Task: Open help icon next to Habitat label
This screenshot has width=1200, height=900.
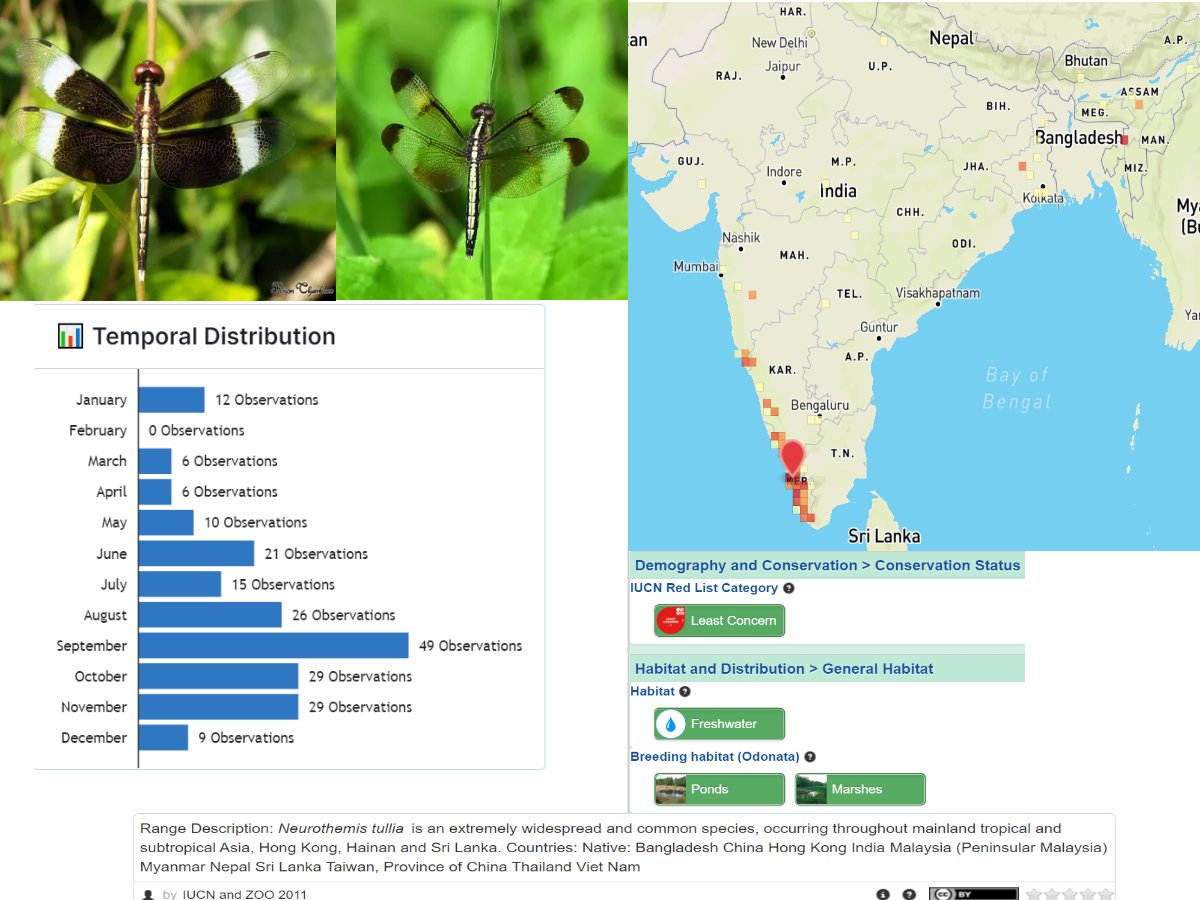Action: [685, 691]
